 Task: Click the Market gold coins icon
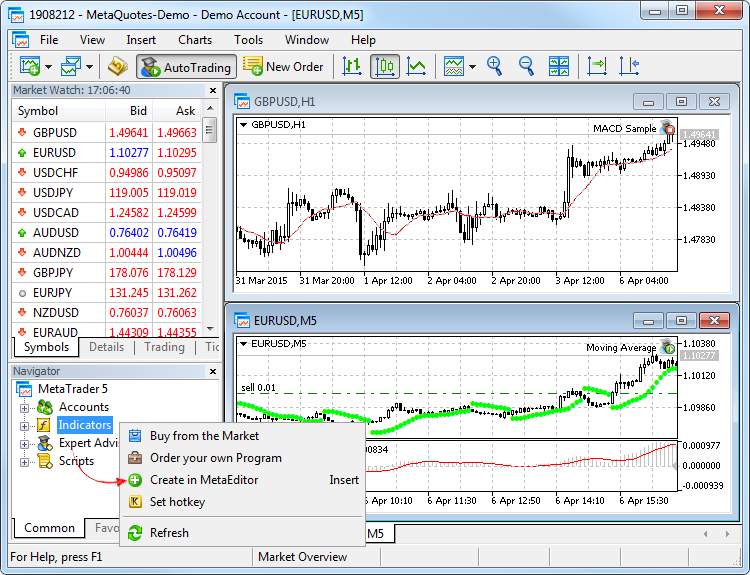click(117, 66)
